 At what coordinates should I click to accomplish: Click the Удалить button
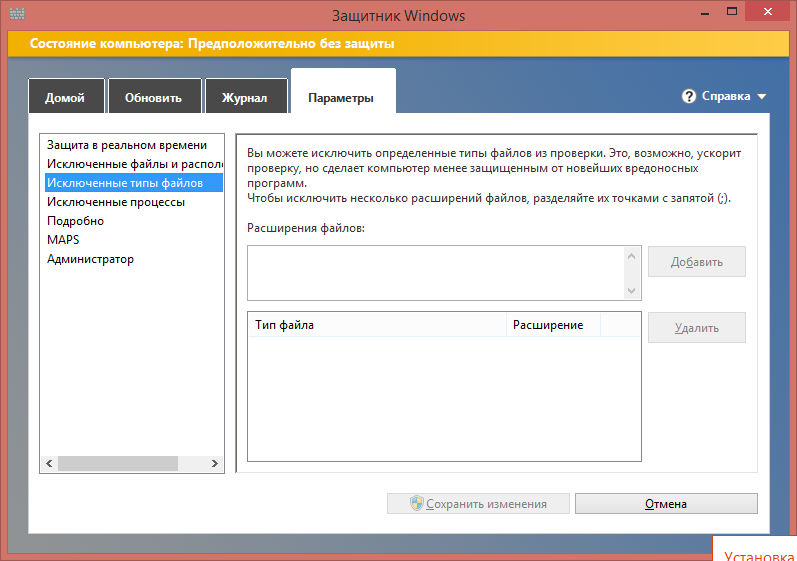point(696,328)
